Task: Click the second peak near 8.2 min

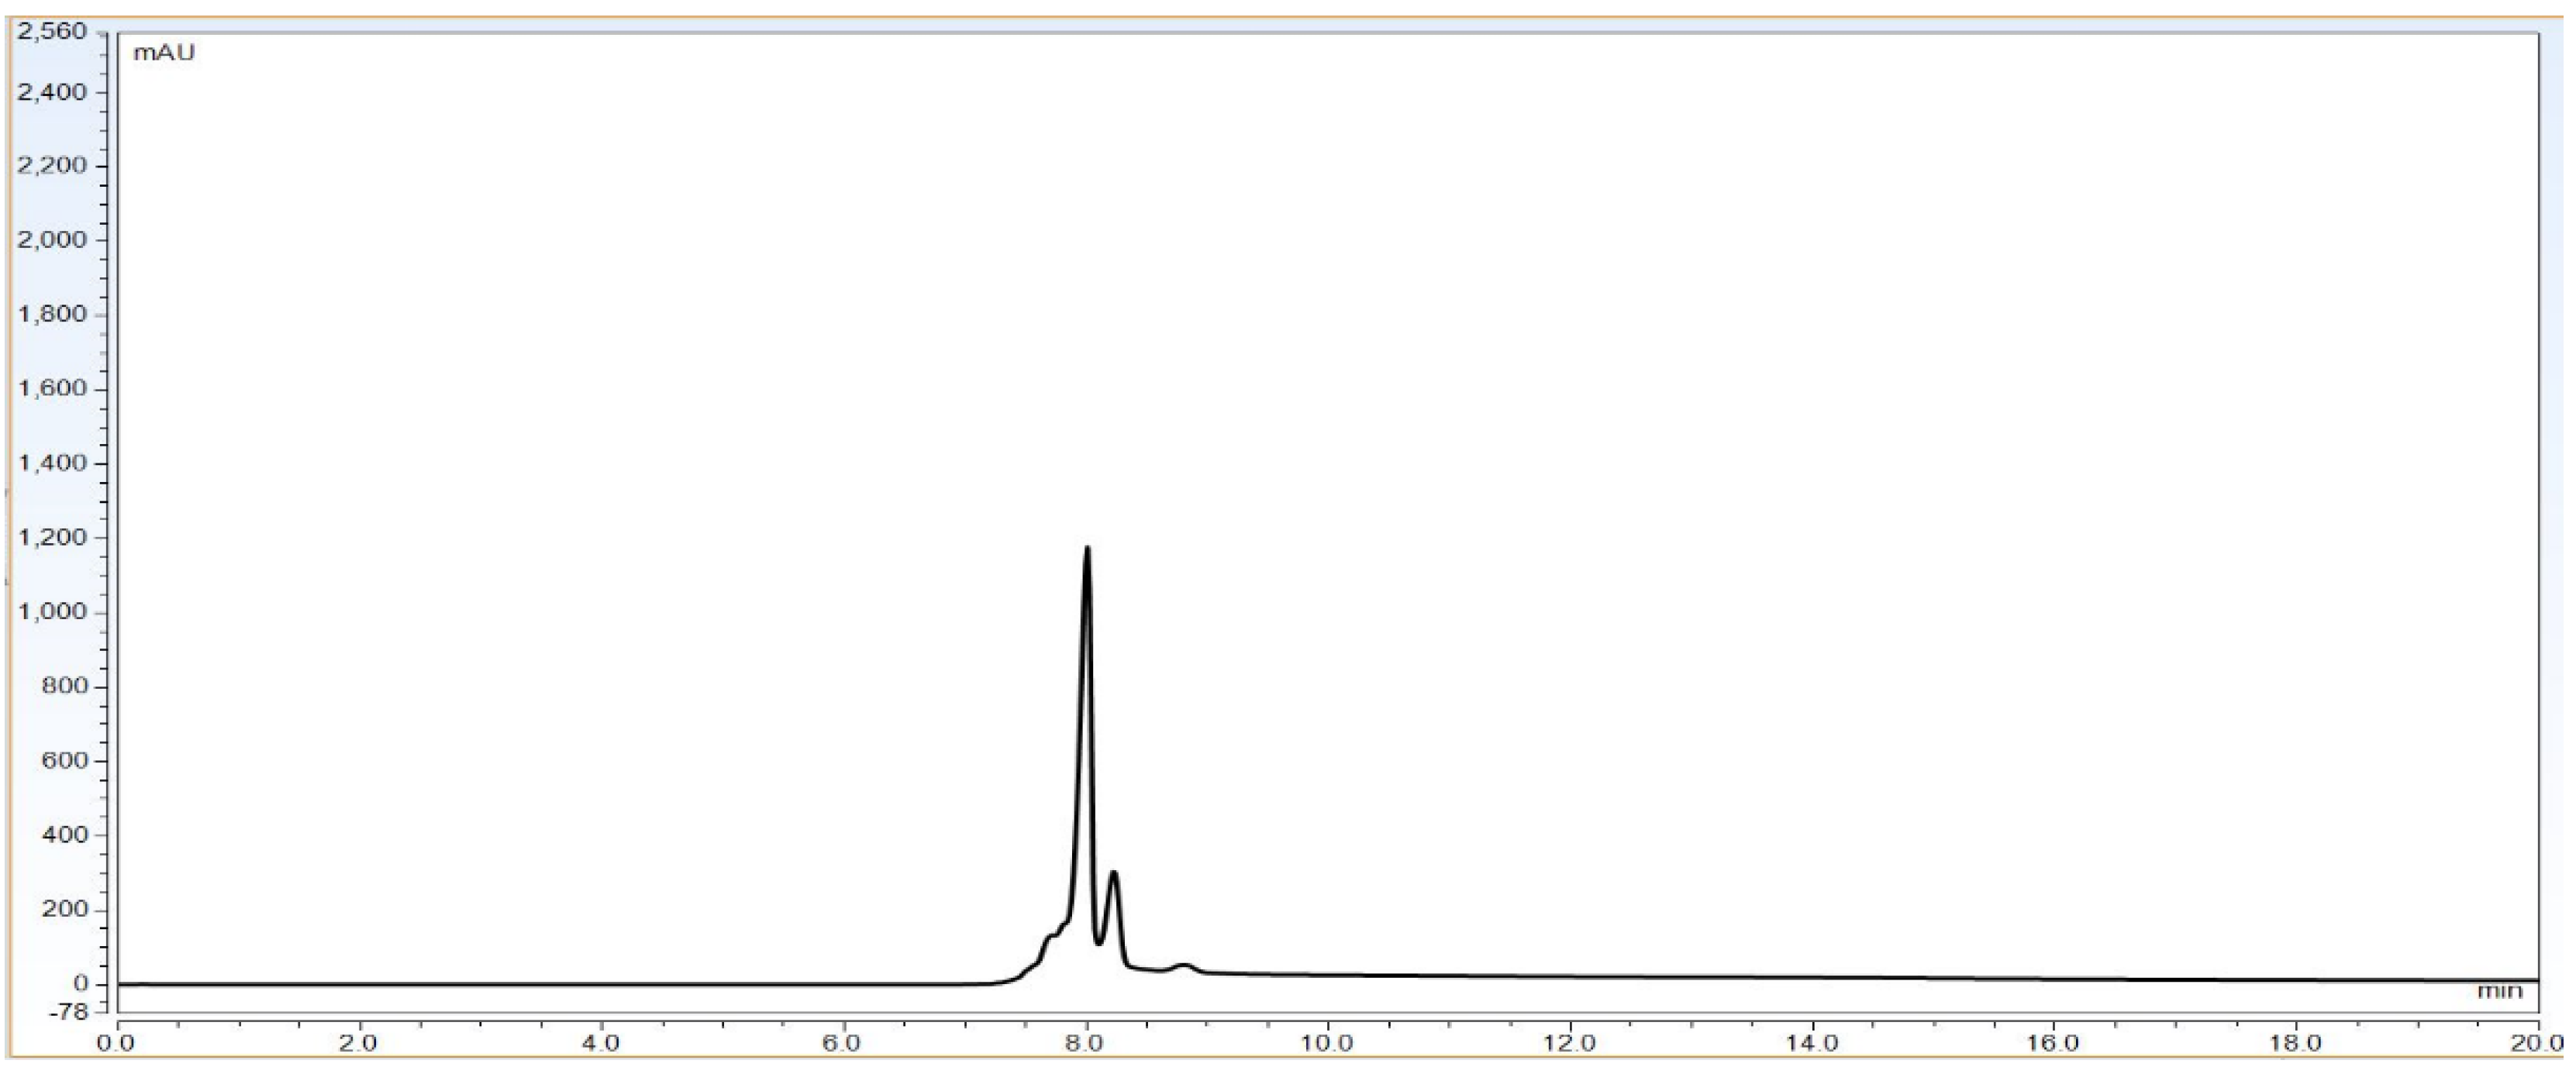Action: 1113,874
